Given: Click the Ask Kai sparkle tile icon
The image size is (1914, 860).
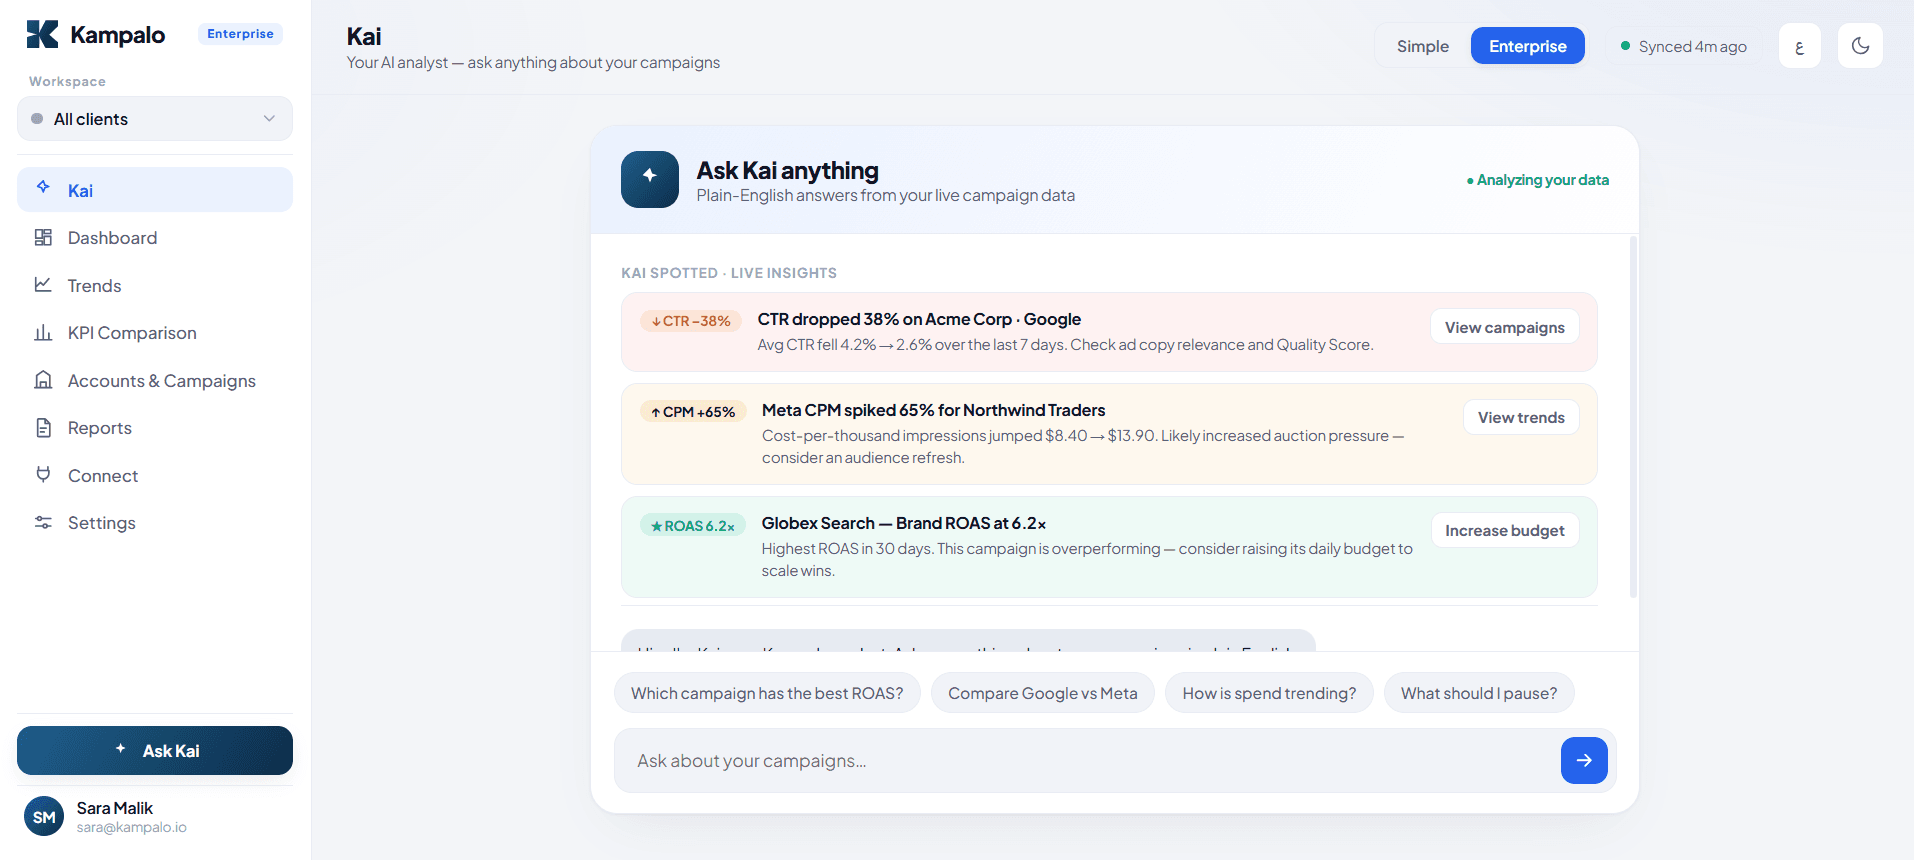Looking at the screenshot, I should 650,179.
